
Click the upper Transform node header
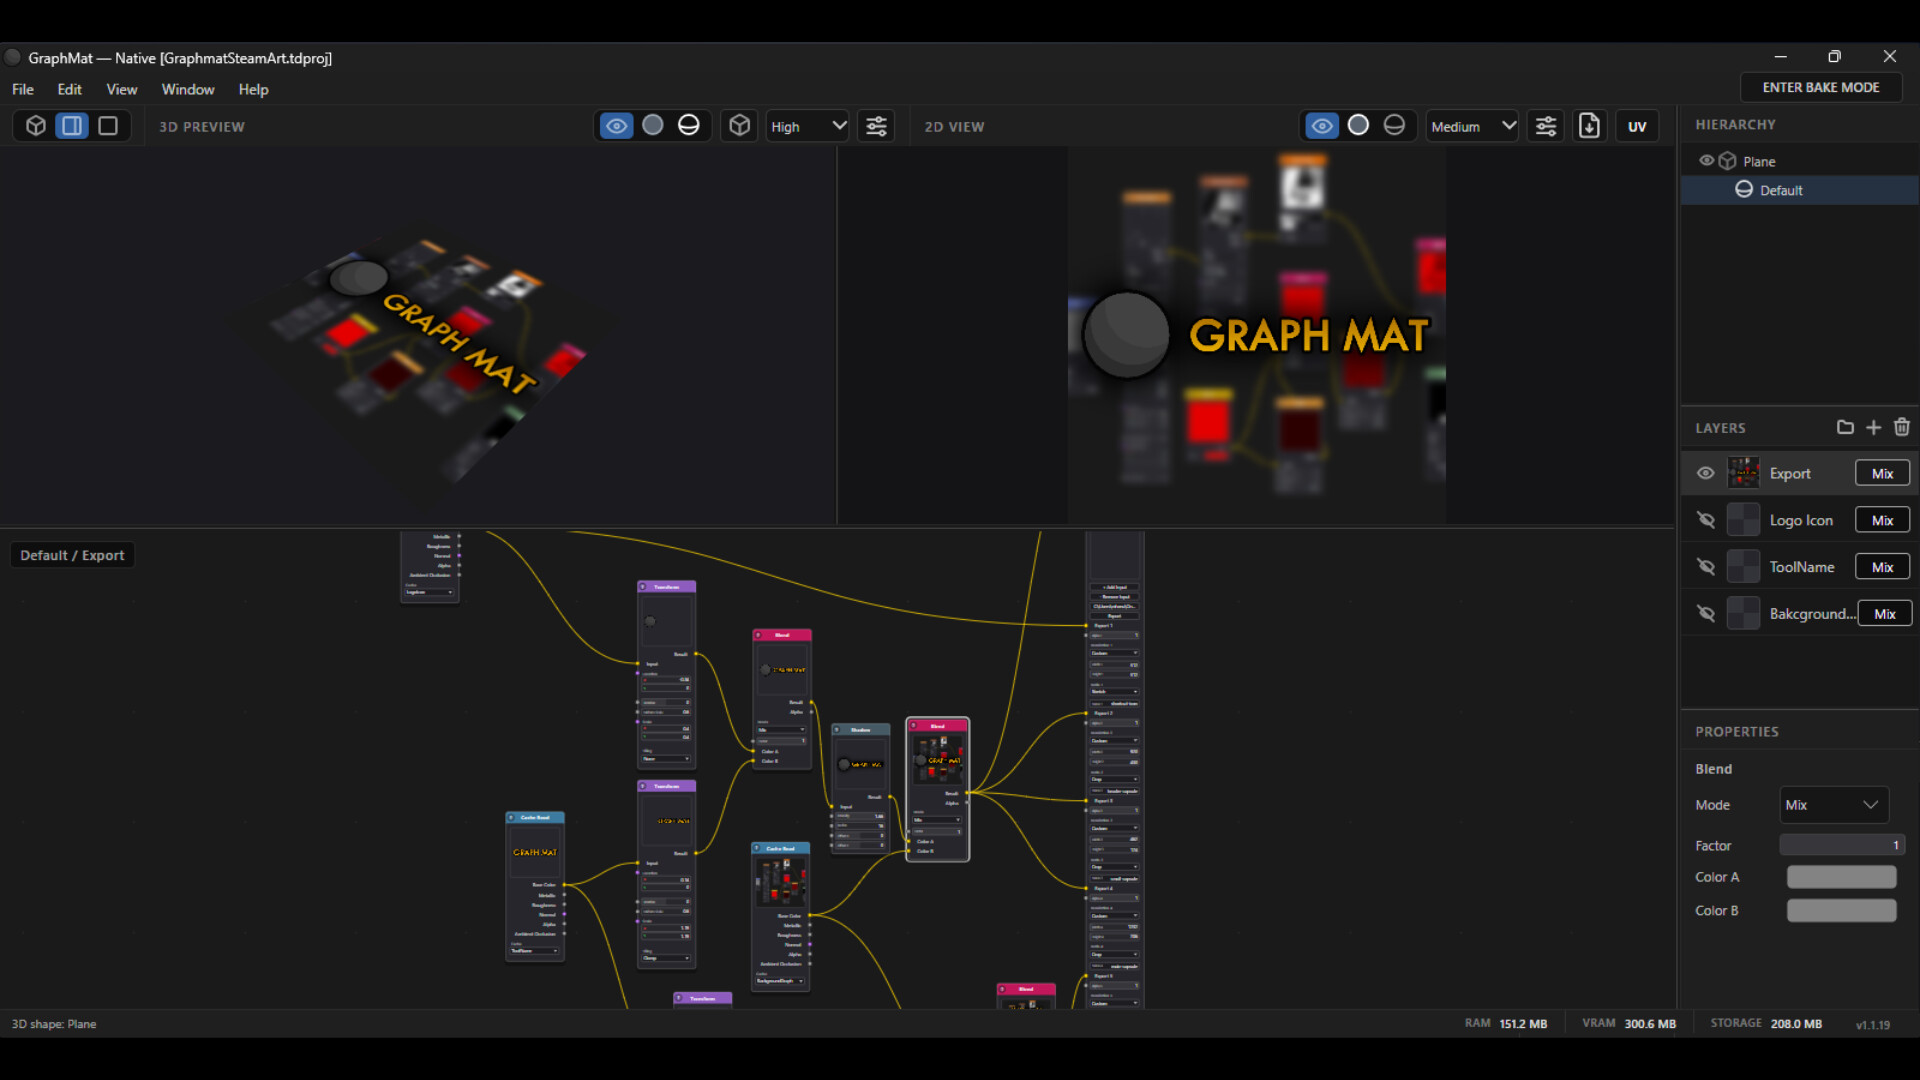(x=667, y=587)
